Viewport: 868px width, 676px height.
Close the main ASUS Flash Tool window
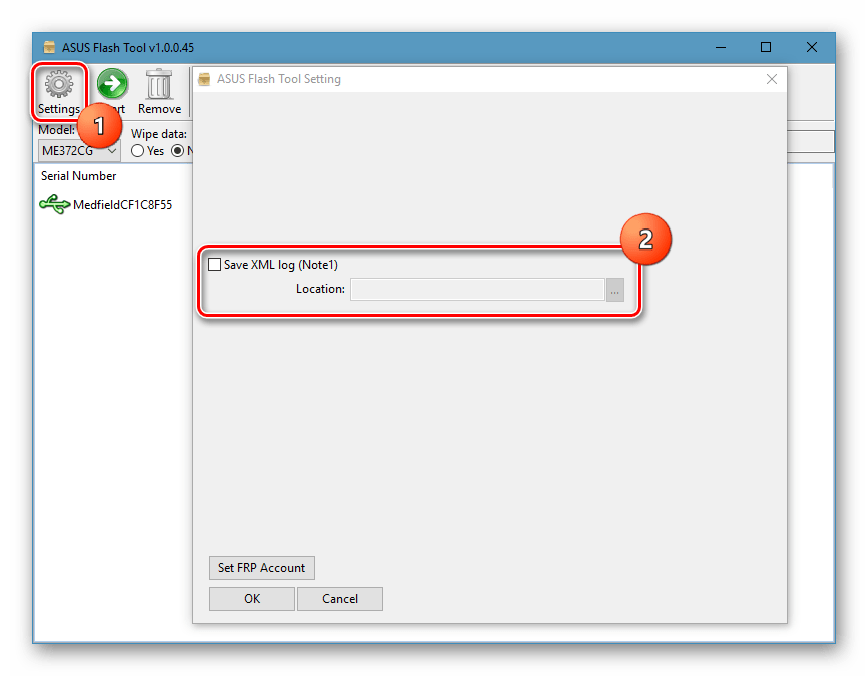tap(812, 48)
